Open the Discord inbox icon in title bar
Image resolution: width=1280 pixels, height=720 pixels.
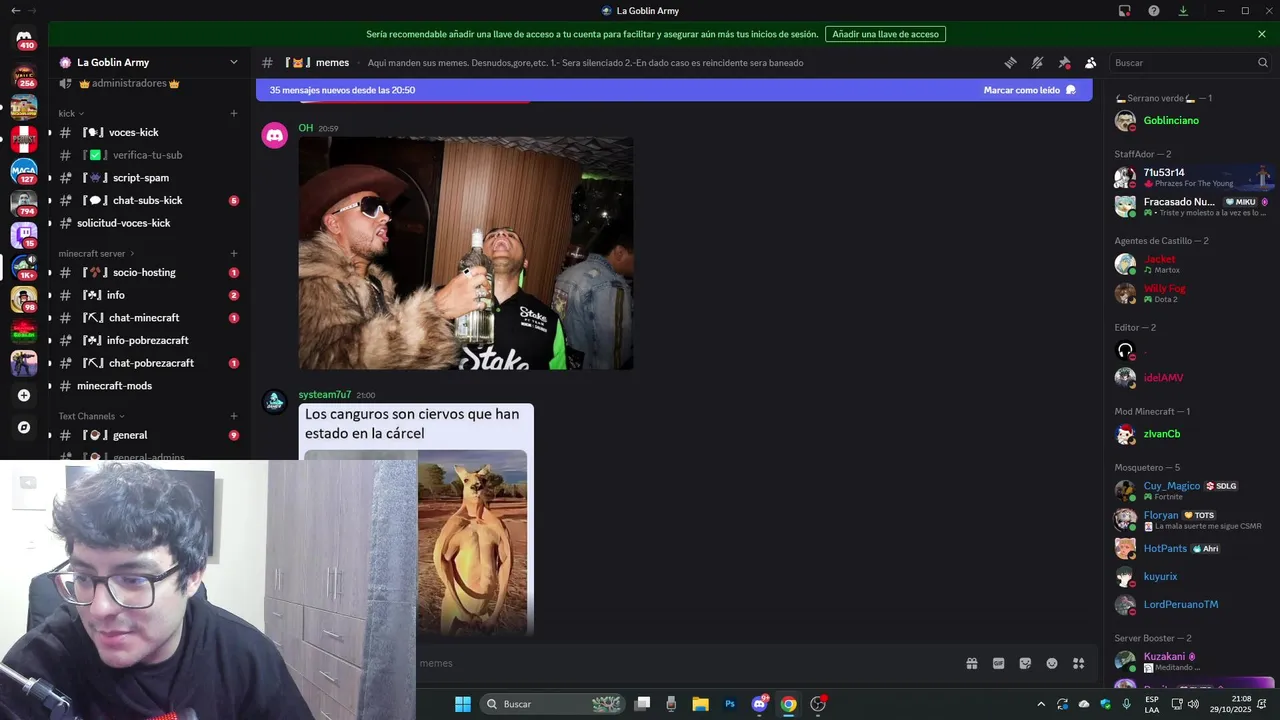[x=1125, y=11]
